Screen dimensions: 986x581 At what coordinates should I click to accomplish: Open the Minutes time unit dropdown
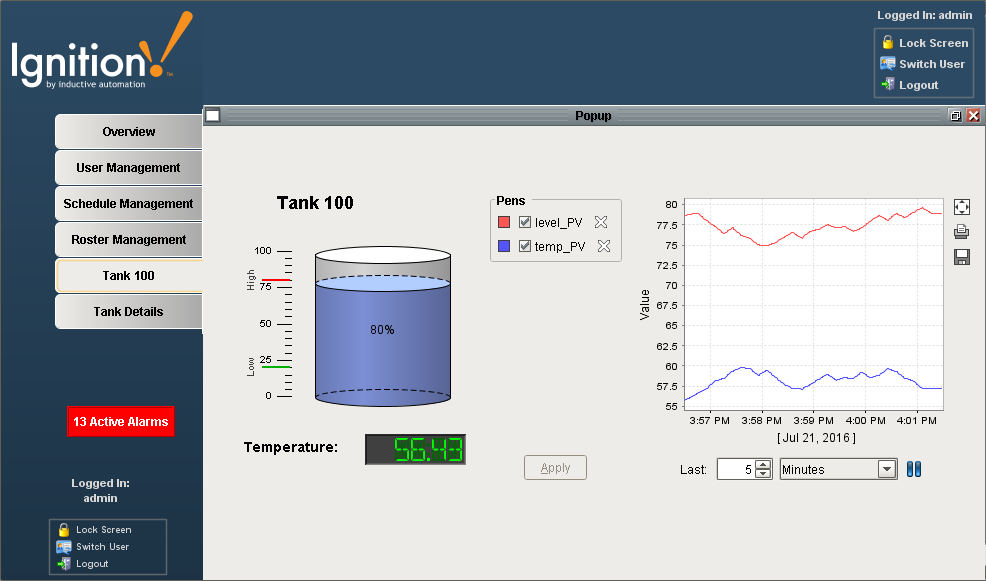[886, 469]
